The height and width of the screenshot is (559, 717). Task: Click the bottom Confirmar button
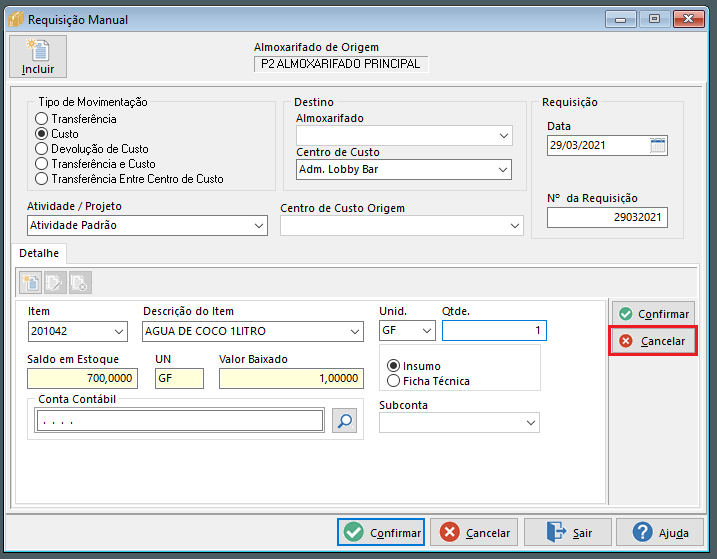tap(381, 532)
